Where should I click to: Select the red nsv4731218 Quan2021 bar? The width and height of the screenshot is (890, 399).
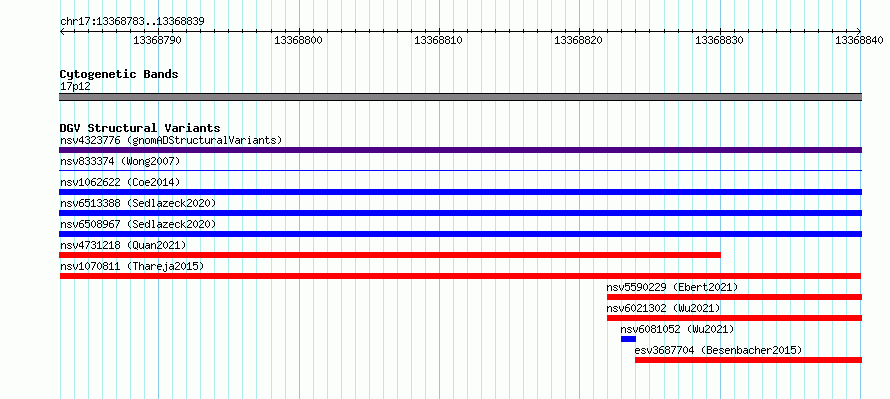tap(390, 255)
